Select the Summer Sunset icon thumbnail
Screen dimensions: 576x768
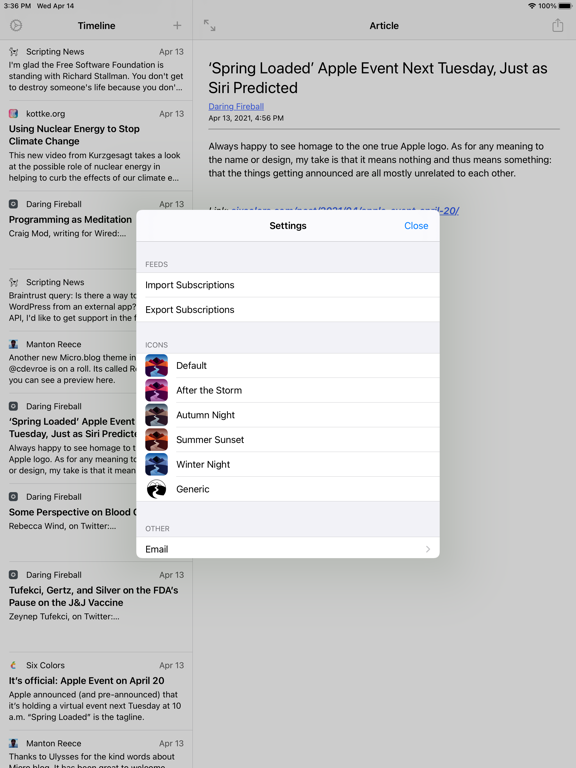[156, 440]
